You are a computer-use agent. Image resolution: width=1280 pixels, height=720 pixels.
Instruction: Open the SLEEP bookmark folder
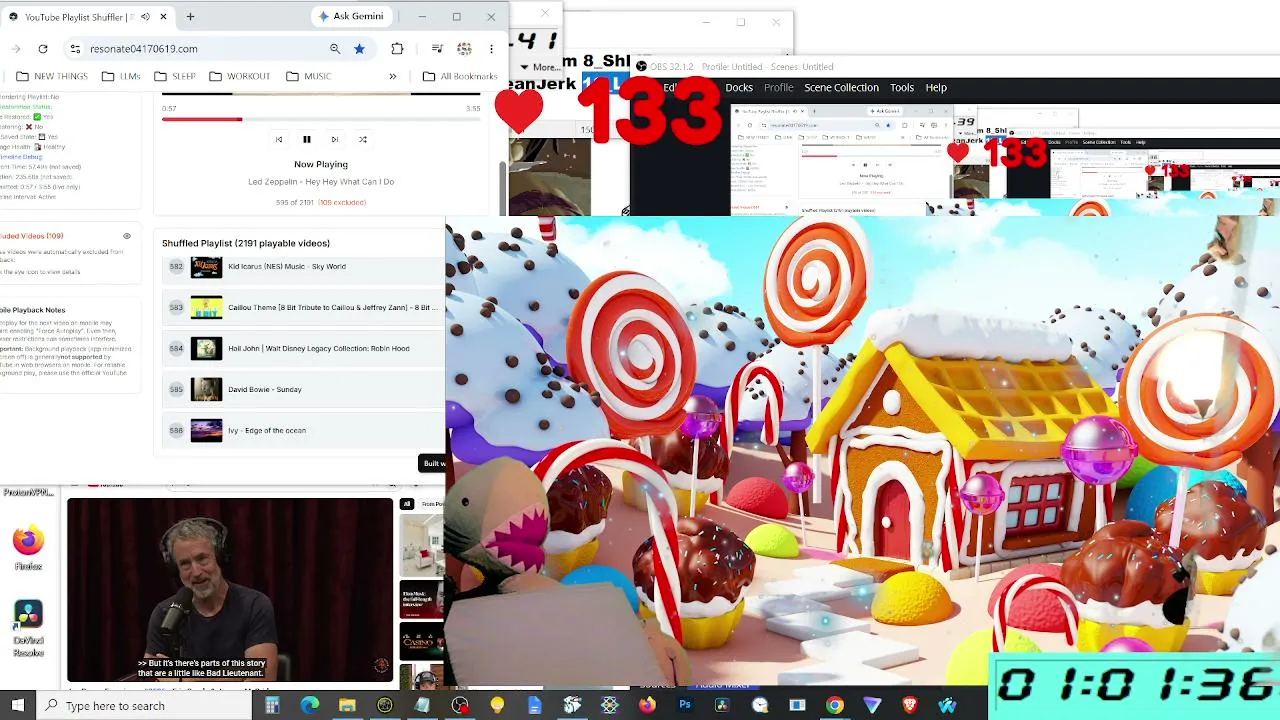(x=174, y=76)
